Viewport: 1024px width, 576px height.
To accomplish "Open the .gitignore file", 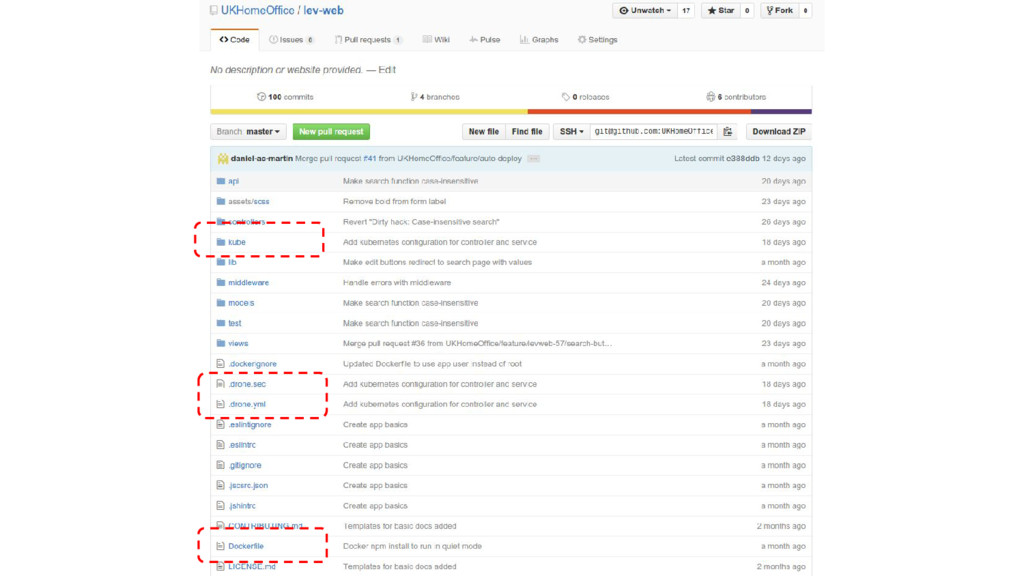I will [x=244, y=465].
